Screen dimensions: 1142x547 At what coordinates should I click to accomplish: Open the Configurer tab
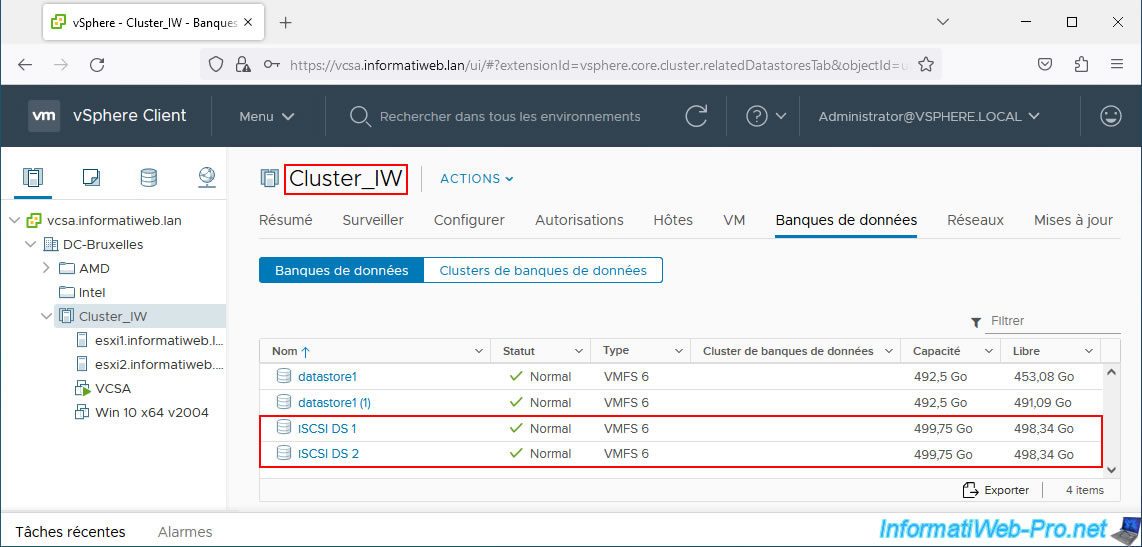point(469,220)
